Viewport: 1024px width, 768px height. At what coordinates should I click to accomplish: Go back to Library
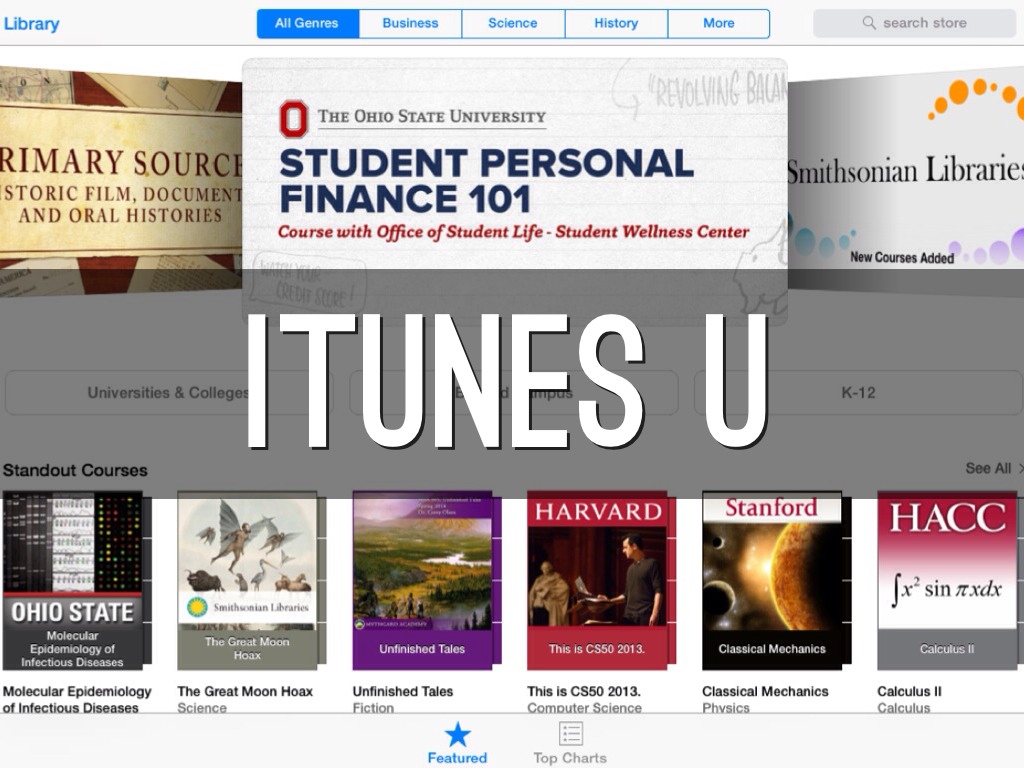pyautogui.click(x=31, y=23)
